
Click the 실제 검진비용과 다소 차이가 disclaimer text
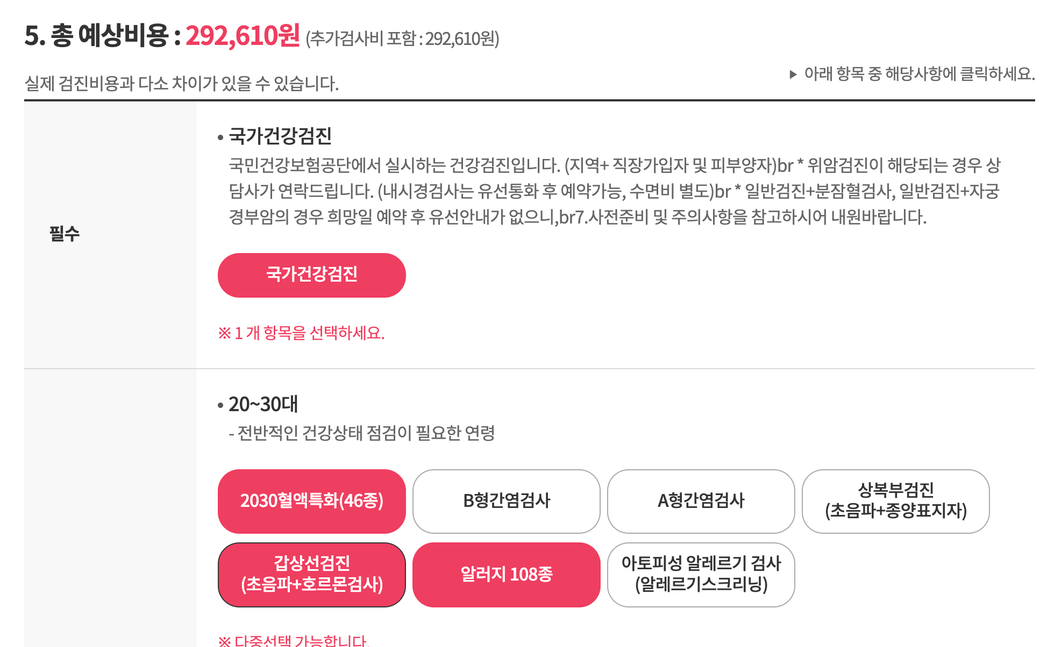[x=181, y=83]
